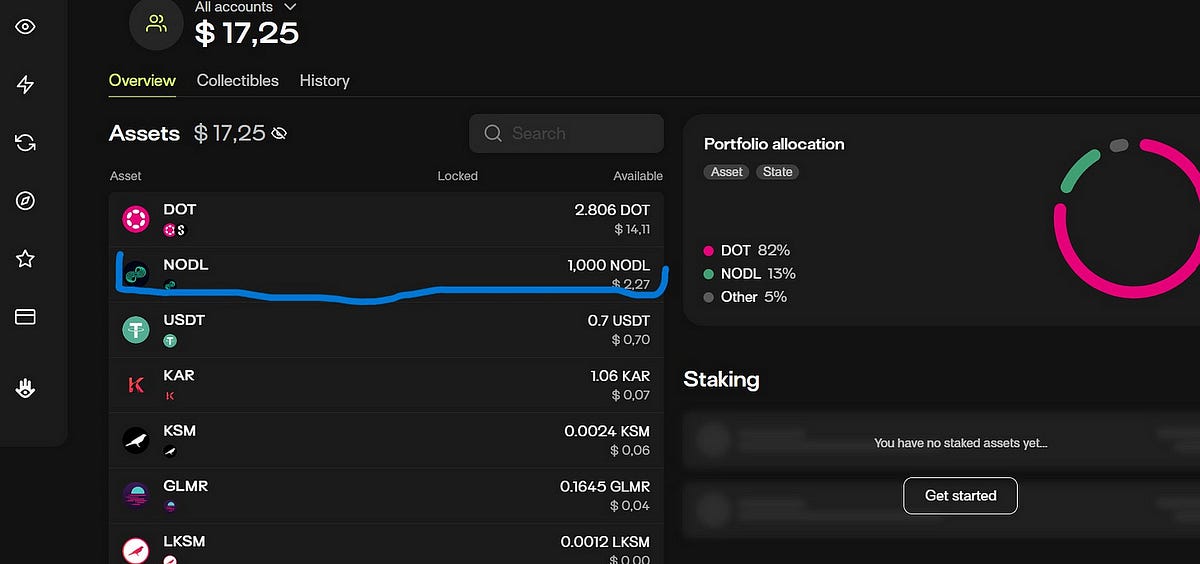The height and width of the screenshot is (564, 1200).
Task: Select the star favorites sidebar icon
Action: 26,259
